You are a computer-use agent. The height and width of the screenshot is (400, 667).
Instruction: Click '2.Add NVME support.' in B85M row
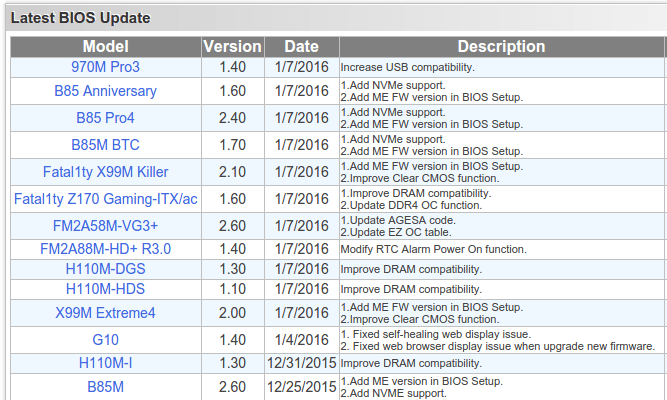click(x=393, y=393)
